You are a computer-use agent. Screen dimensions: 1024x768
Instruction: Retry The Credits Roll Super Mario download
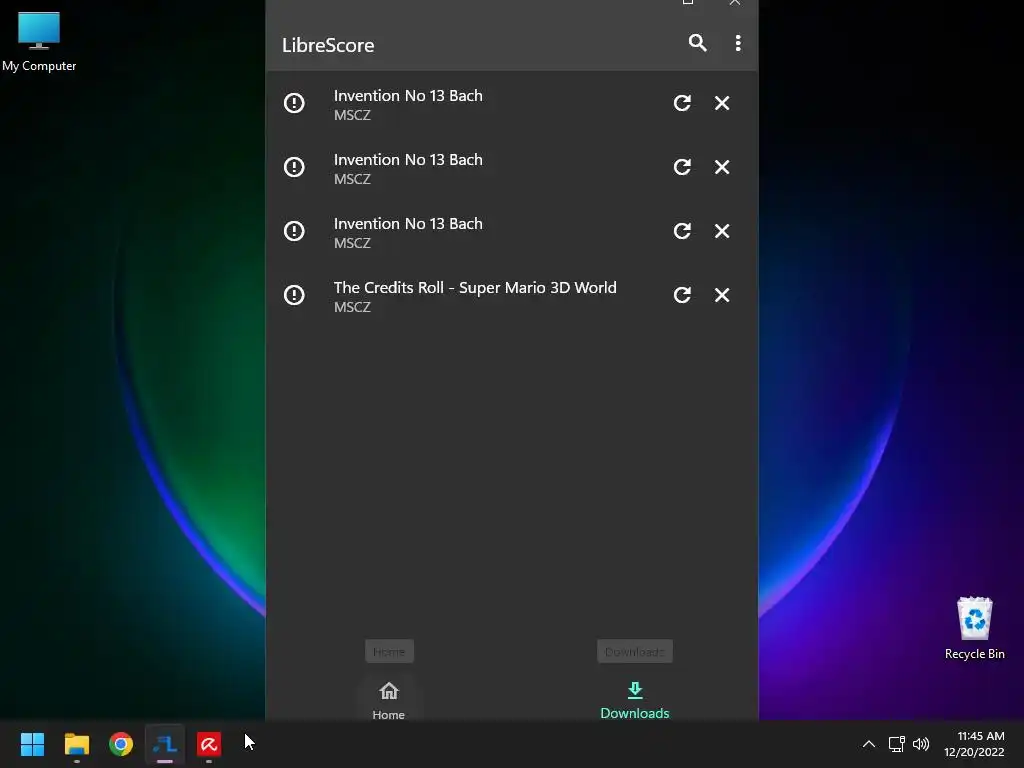(x=682, y=295)
